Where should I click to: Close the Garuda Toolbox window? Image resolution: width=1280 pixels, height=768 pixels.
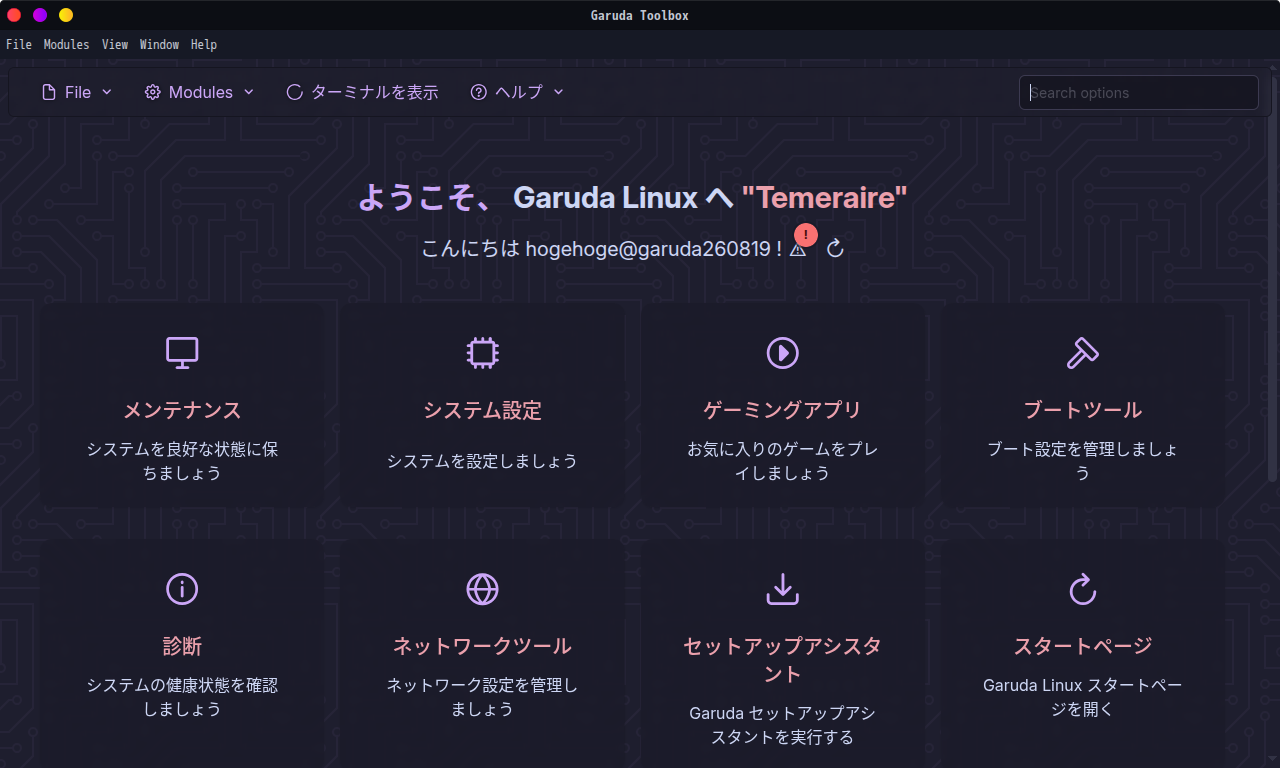[x=14, y=15]
